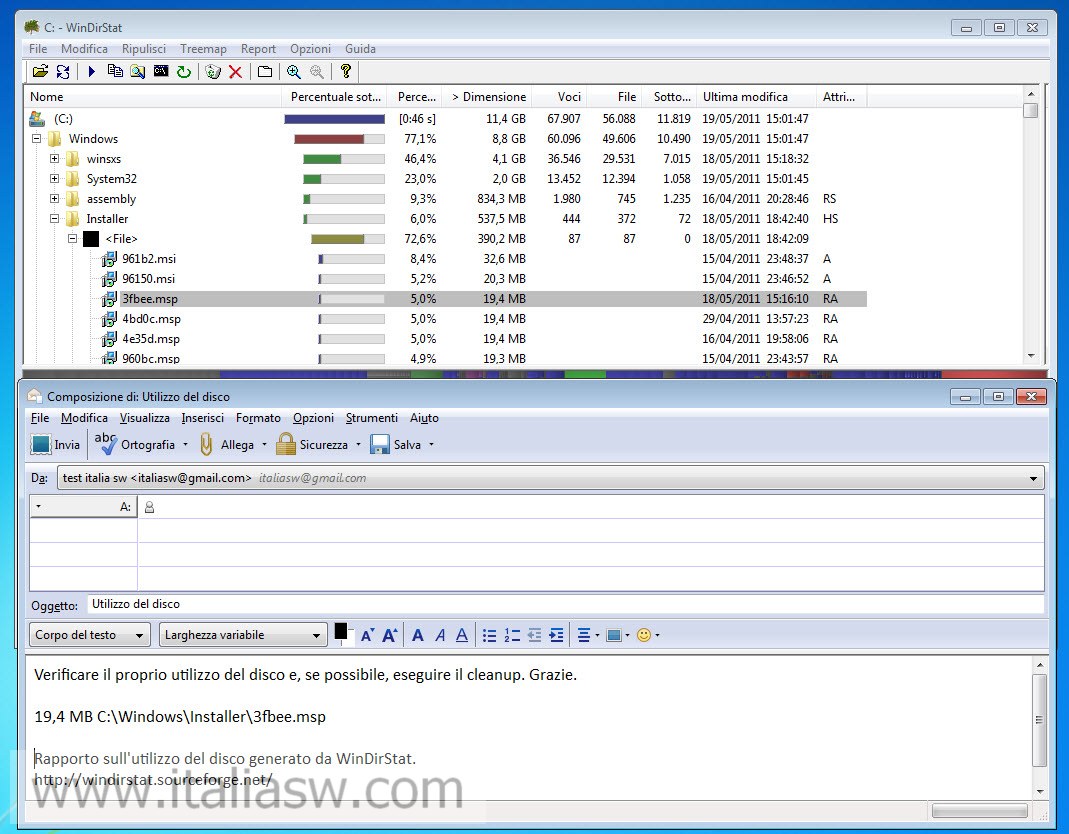Open the text alignment dropdown
The image size is (1069, 834).
coord(588,636)
